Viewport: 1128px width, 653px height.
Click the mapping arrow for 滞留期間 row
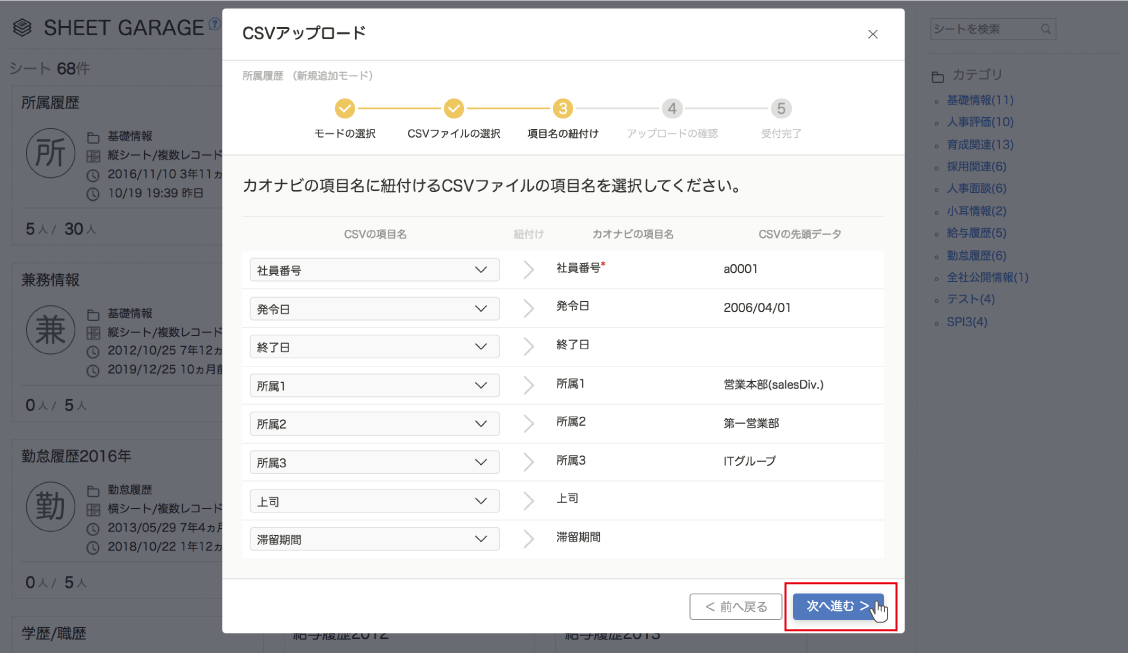point(529,539)
